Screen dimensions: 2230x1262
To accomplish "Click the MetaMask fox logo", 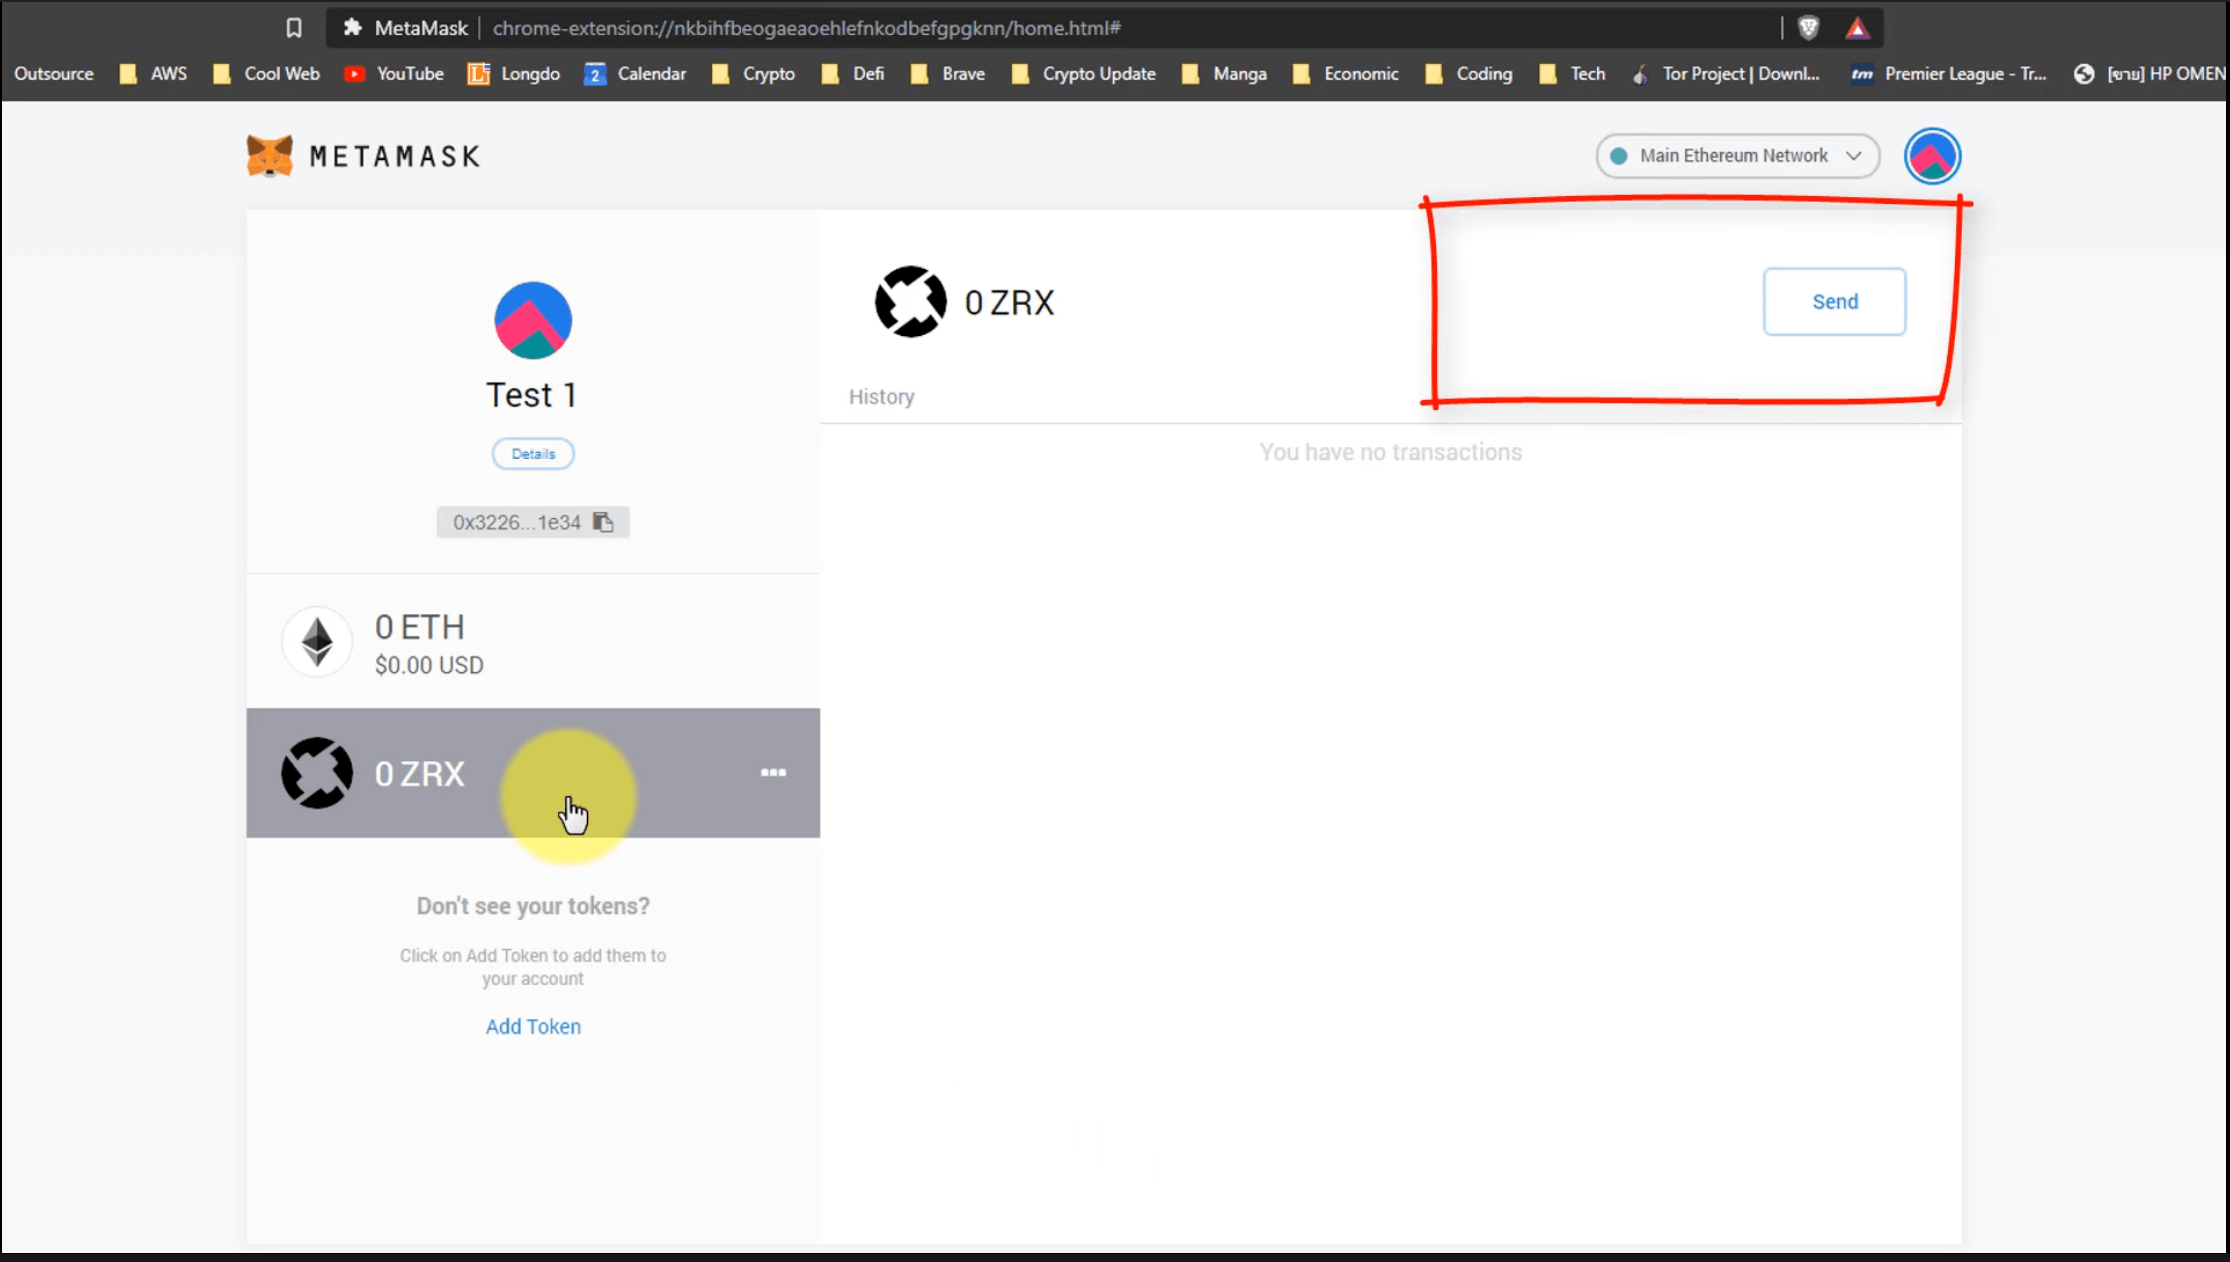I will [270, 156].
